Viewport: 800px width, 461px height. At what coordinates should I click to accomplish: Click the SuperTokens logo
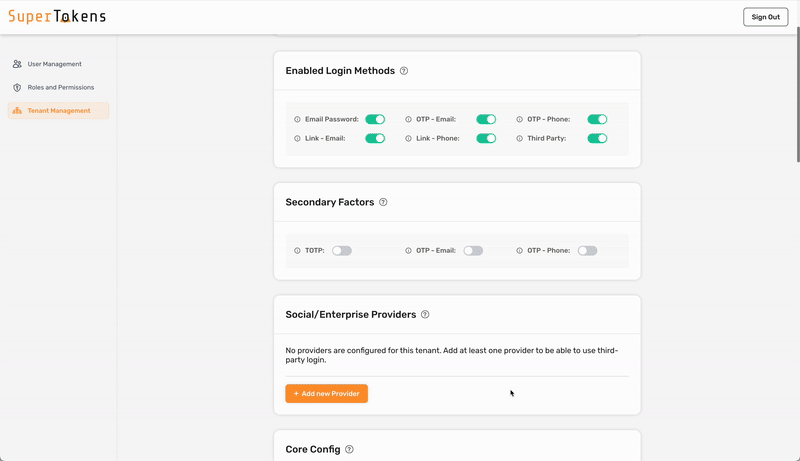point(57,17)
